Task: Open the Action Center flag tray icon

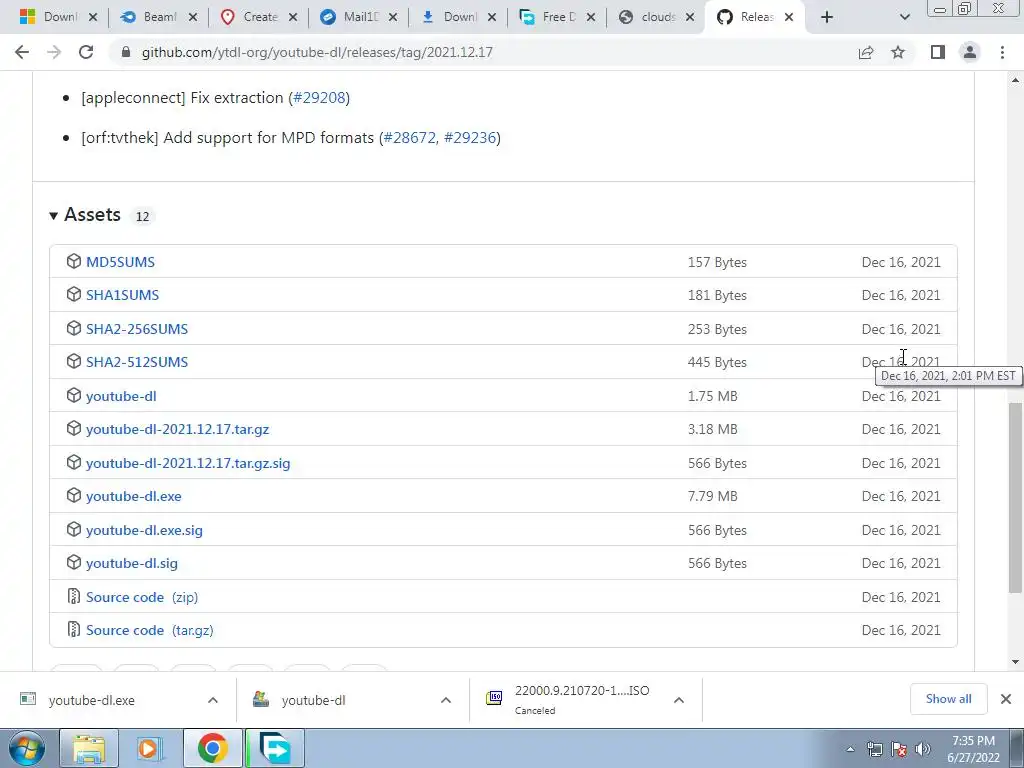Action: tap(899, 749)
